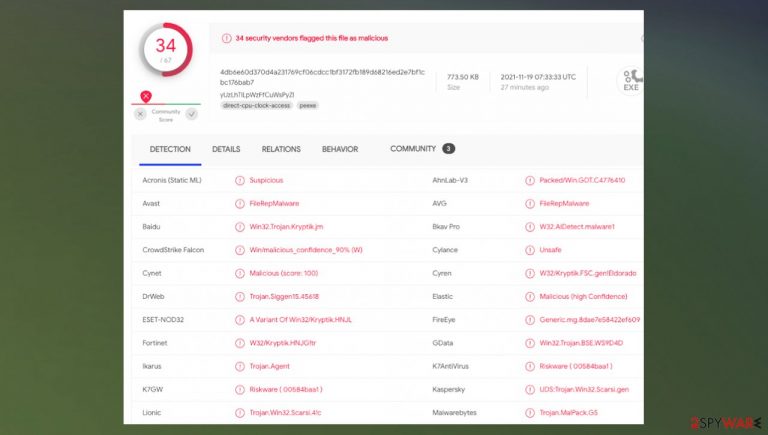
Task: Click Malicious (score: 100) Cynet result
Action: 284,273
